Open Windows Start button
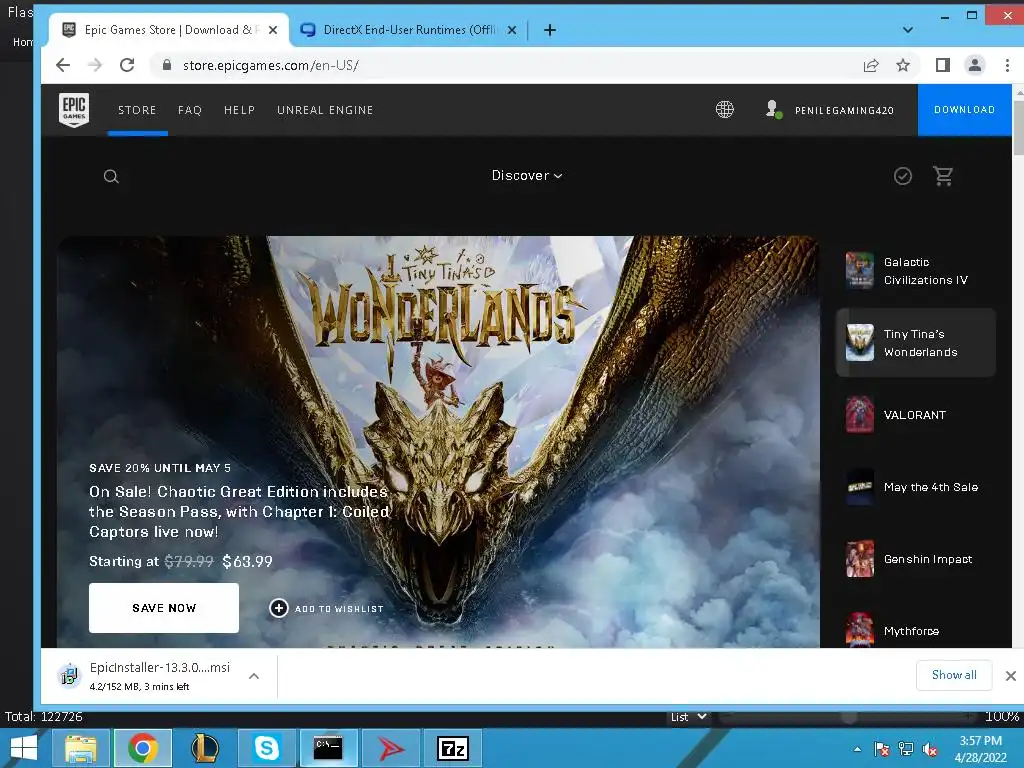This screenshot has height=768, width=1024. [24, 748]
